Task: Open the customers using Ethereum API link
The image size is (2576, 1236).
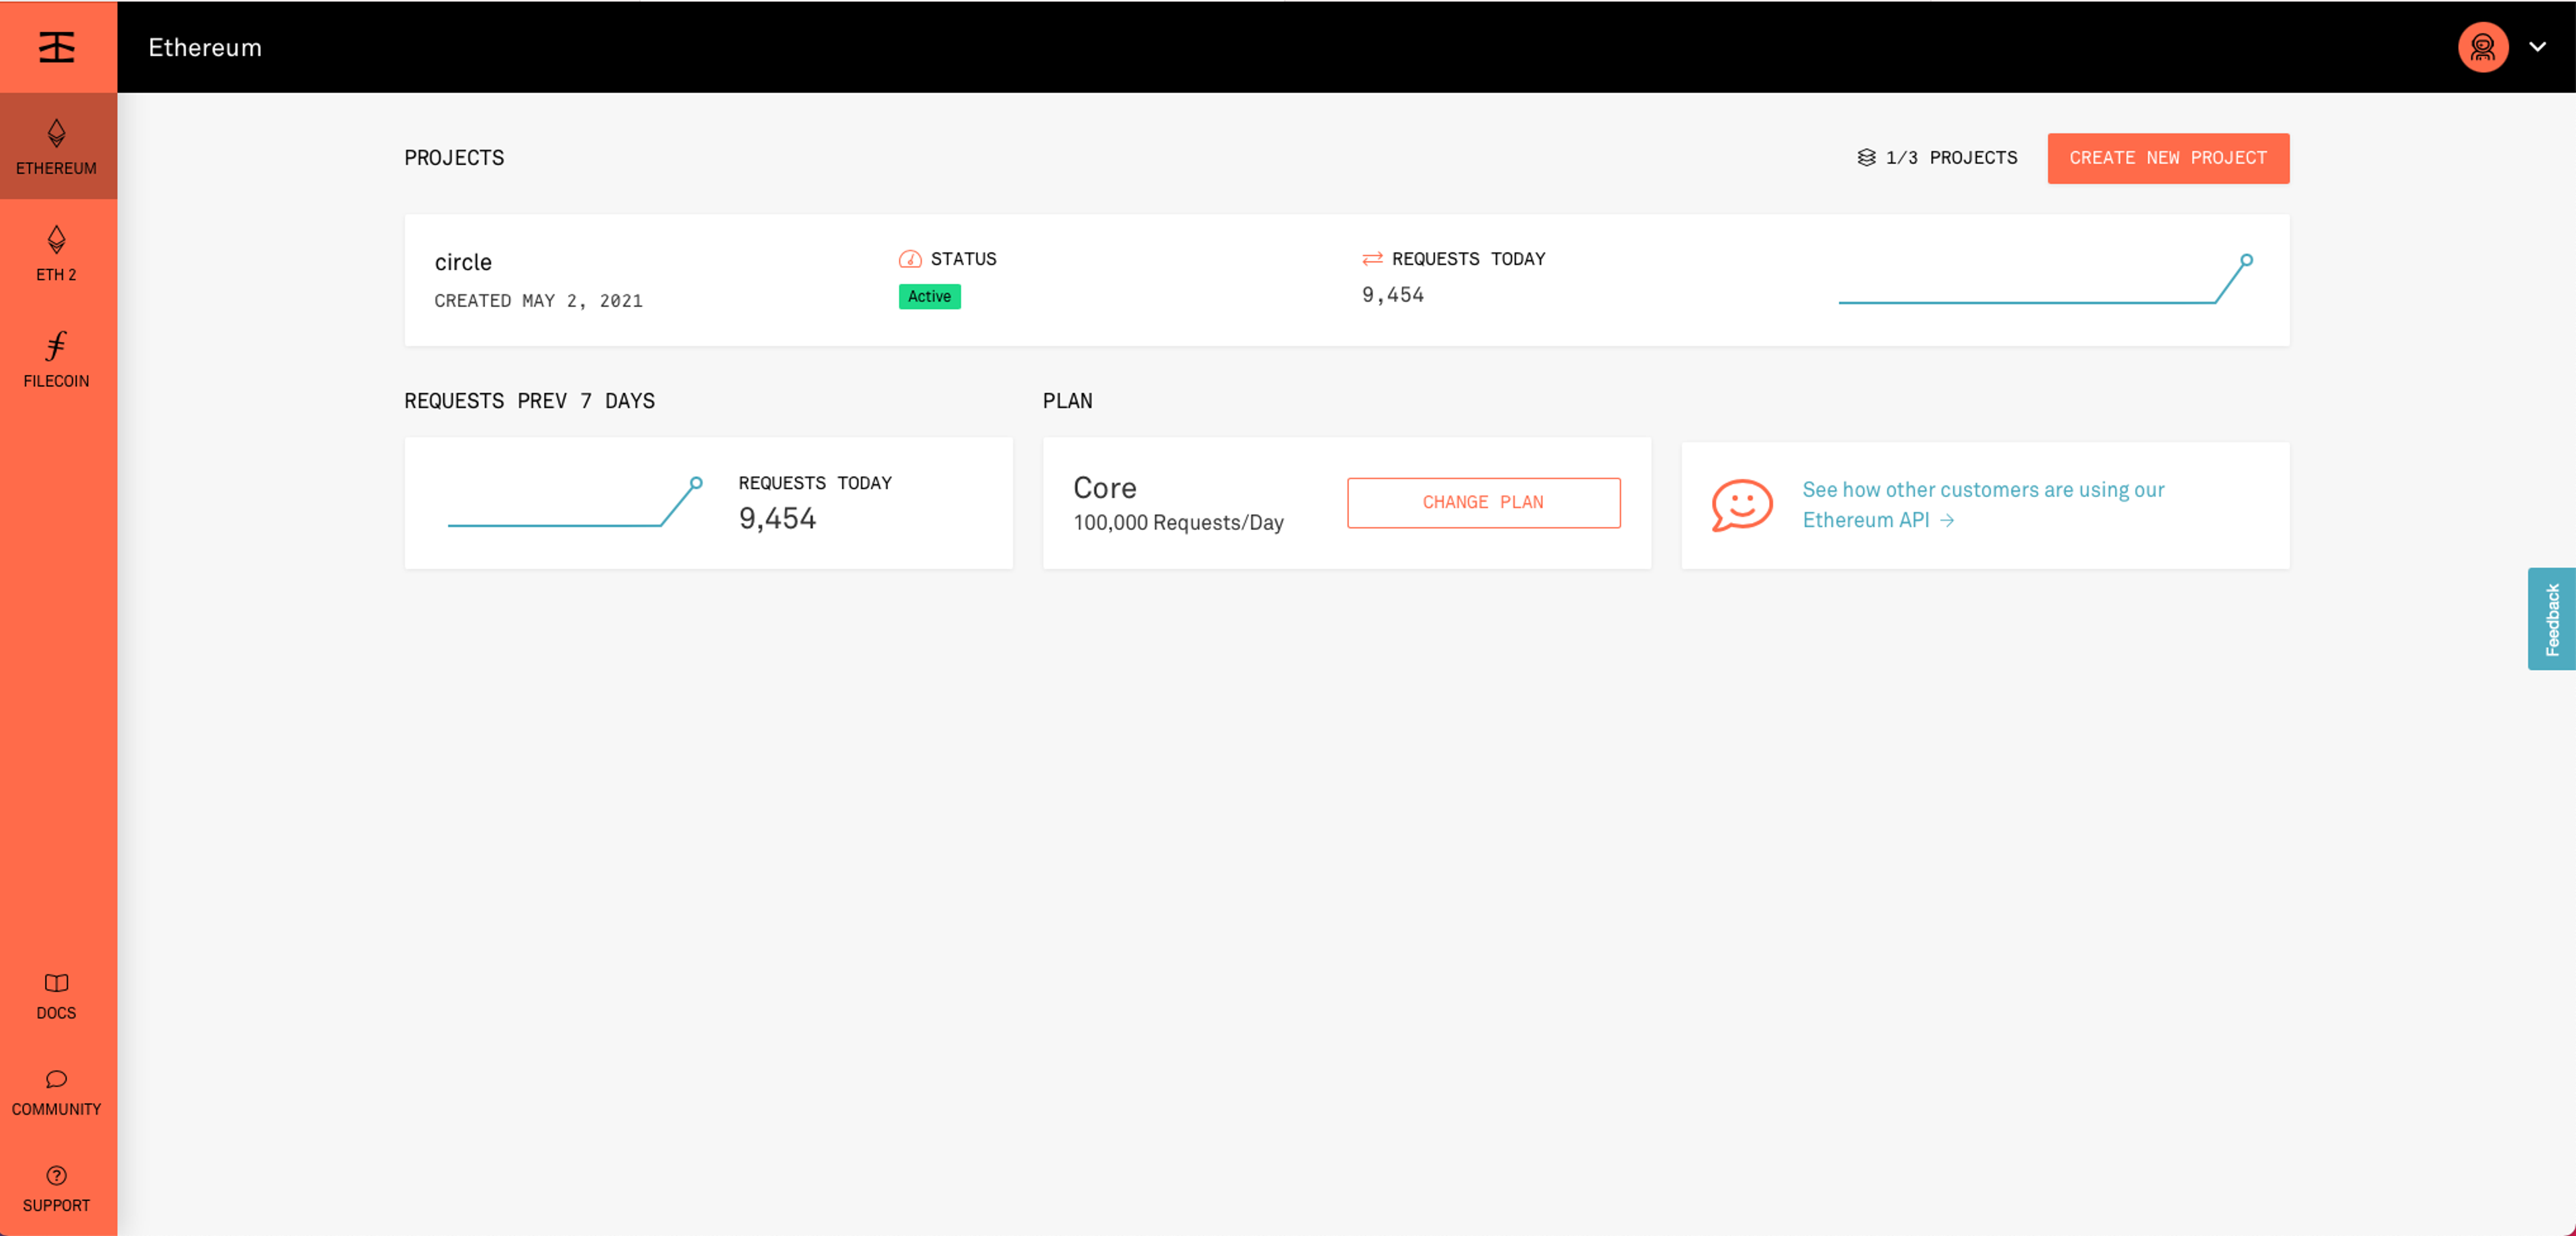Action: [1983, 505]
